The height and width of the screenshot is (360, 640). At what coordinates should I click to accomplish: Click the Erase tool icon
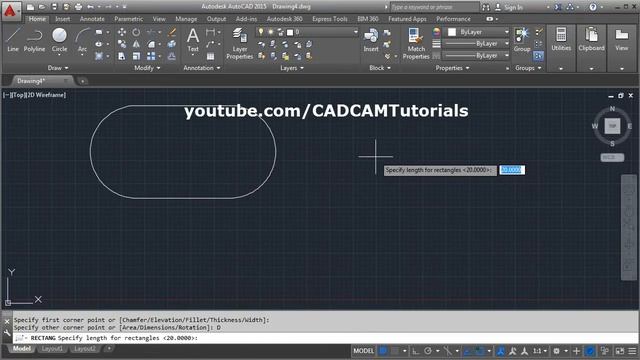tap(172, 32)
